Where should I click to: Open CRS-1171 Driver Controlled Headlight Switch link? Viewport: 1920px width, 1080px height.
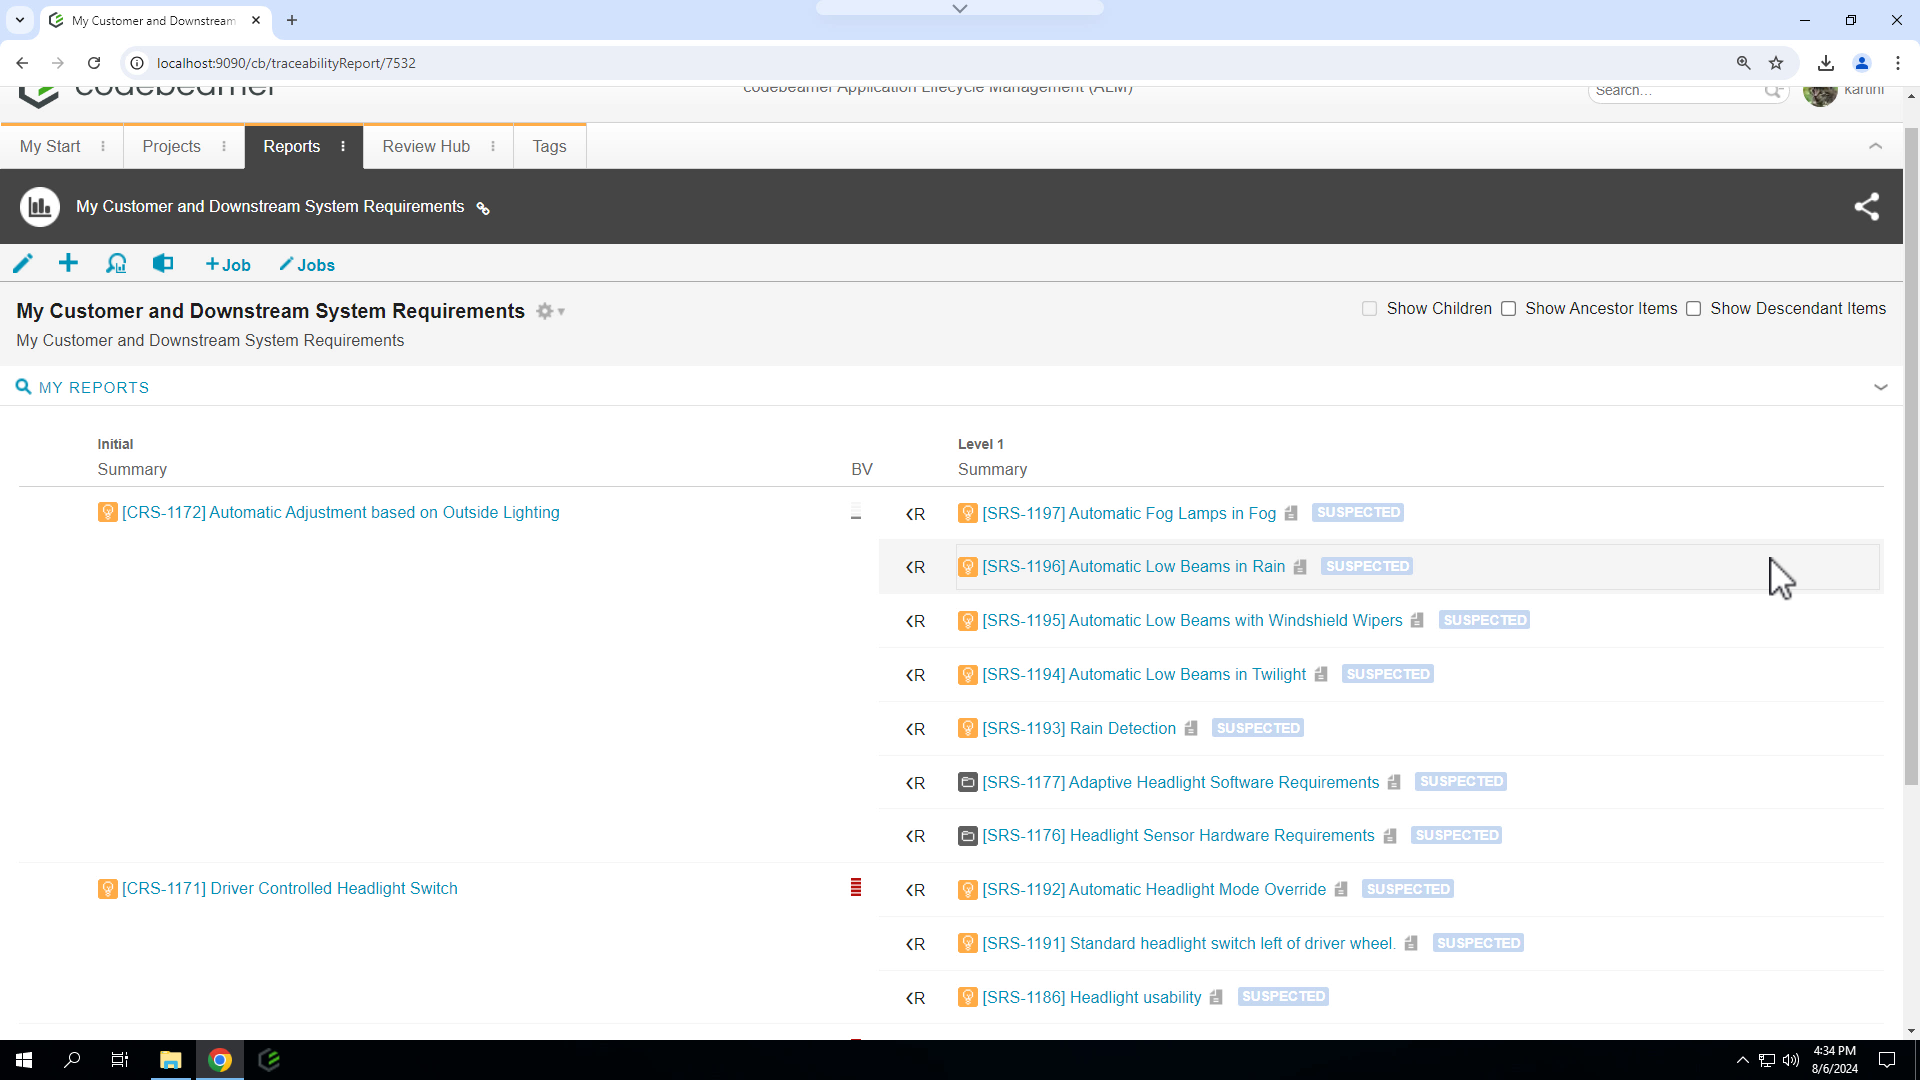coord(289,888)
